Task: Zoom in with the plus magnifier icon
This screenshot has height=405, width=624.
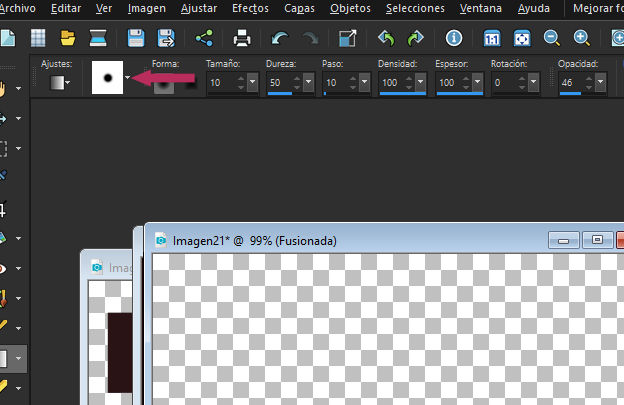Action: pyautogui.click(x=581, y=38)
